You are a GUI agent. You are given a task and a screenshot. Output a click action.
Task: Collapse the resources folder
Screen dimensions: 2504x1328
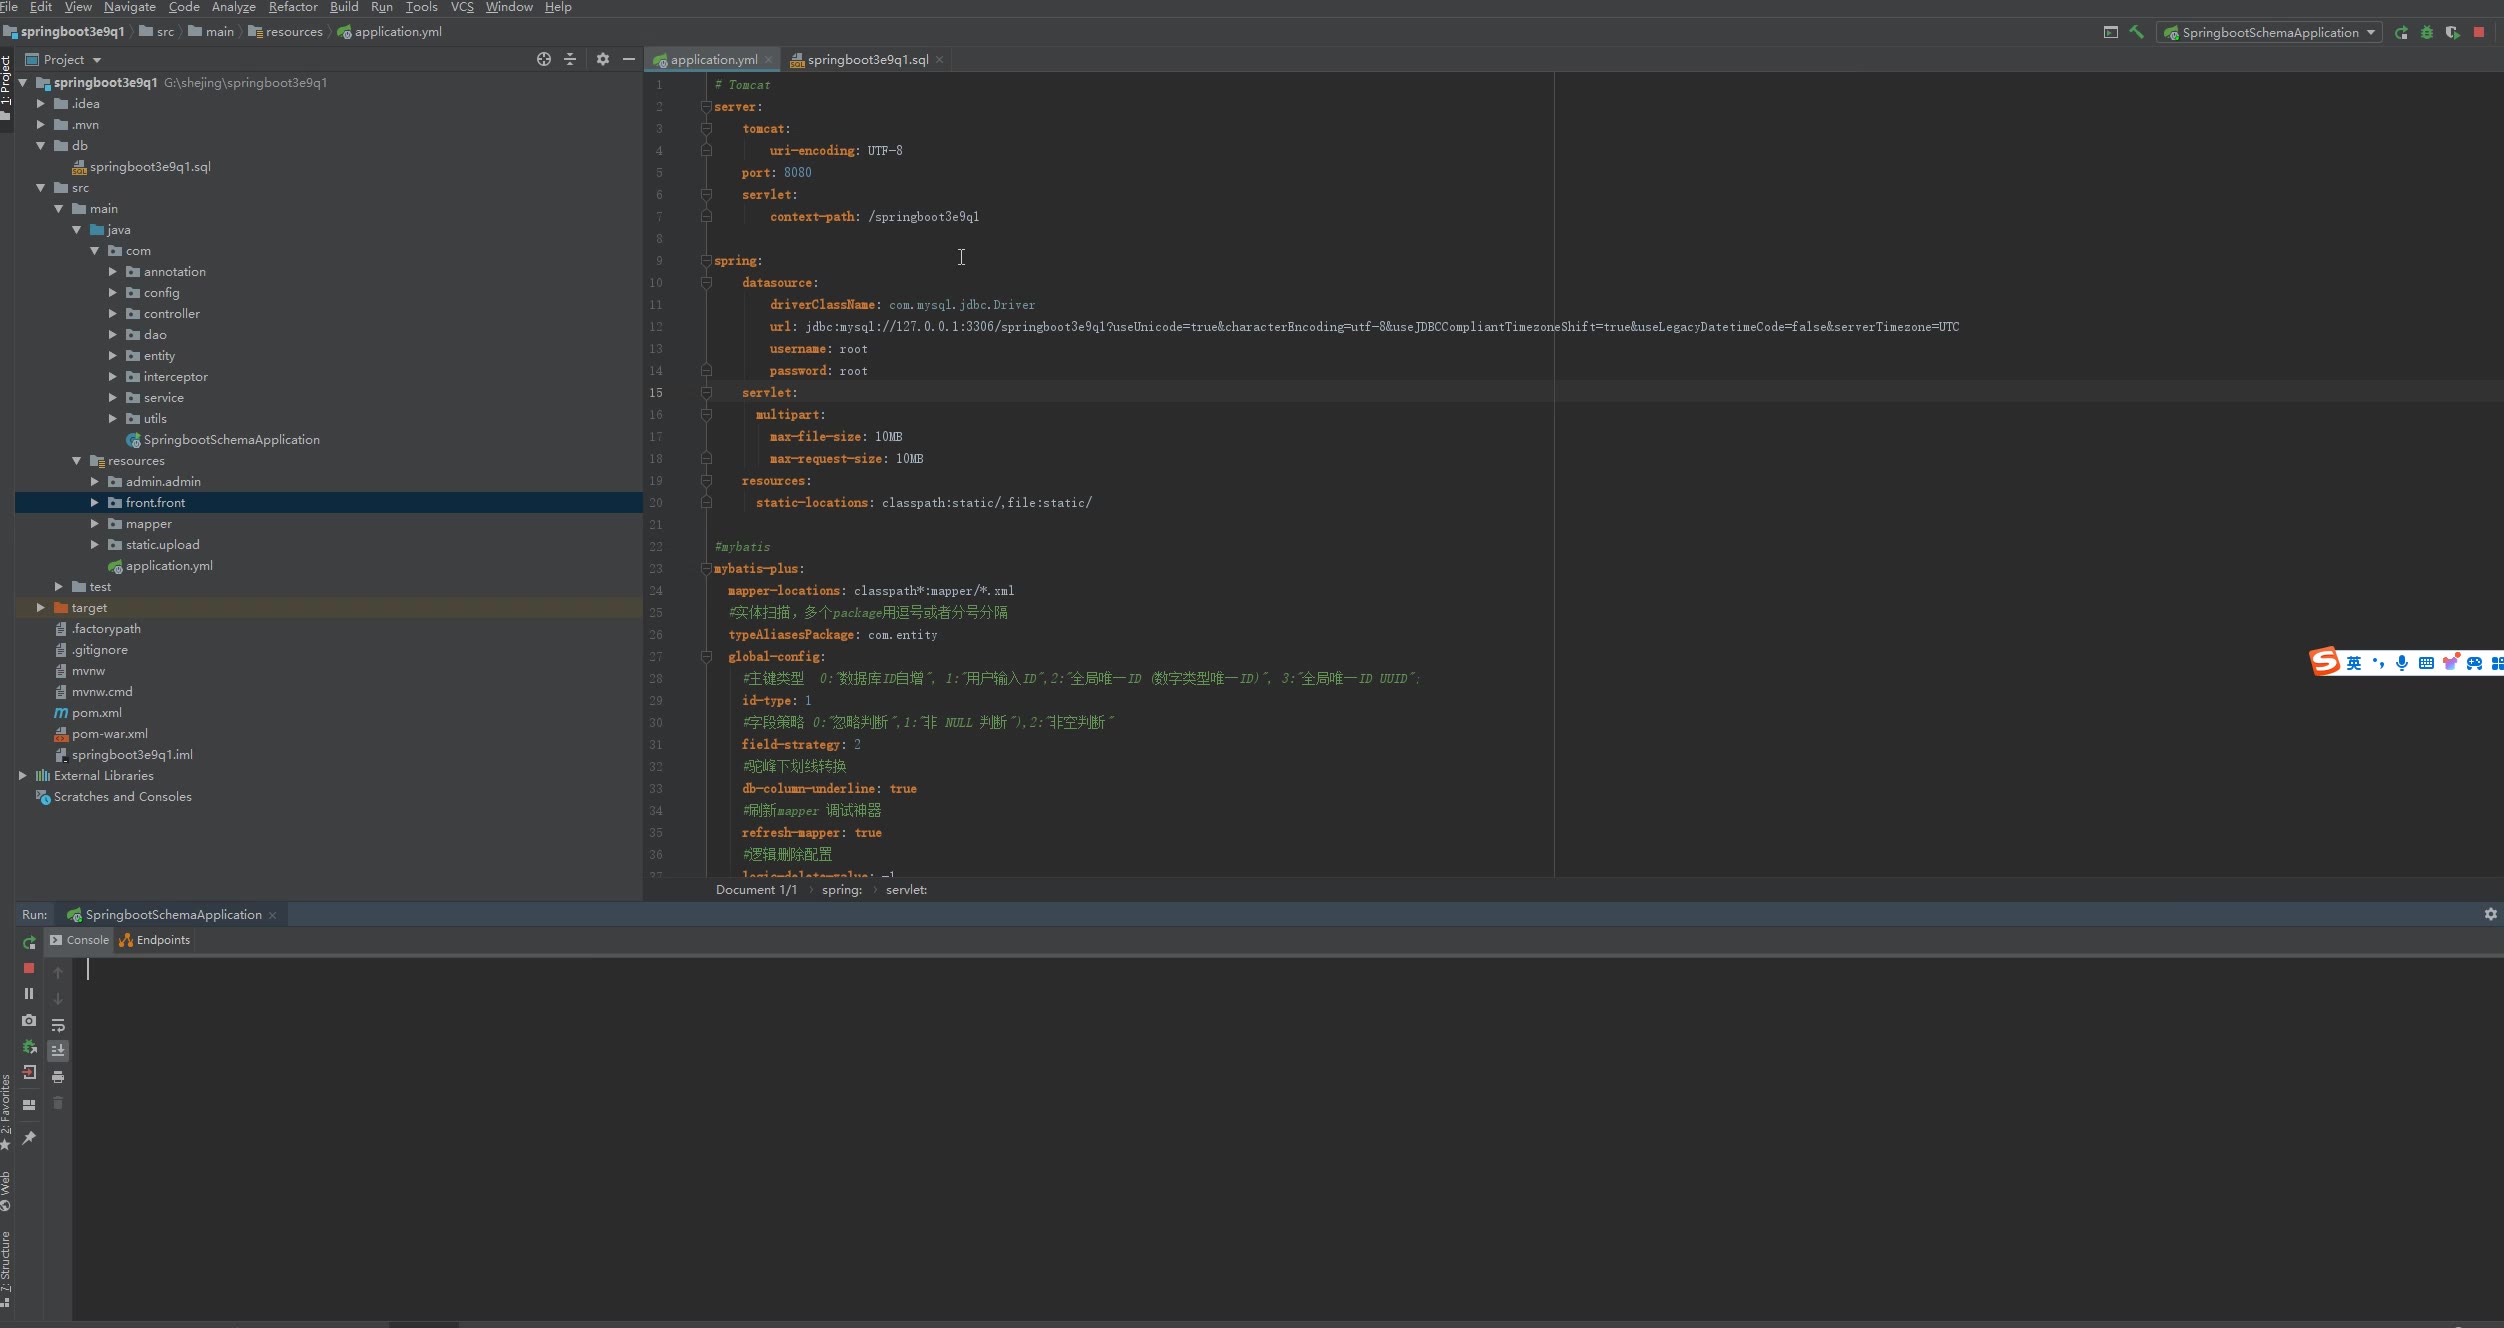tap(77, 460)
